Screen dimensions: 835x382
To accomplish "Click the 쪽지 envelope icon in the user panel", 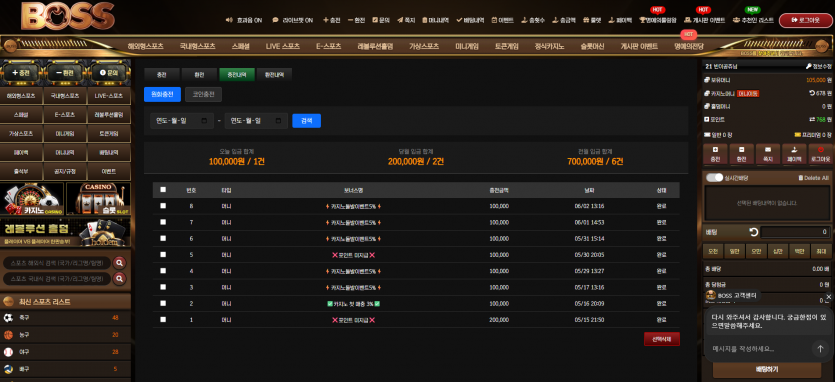I will (x=767, y=150).
